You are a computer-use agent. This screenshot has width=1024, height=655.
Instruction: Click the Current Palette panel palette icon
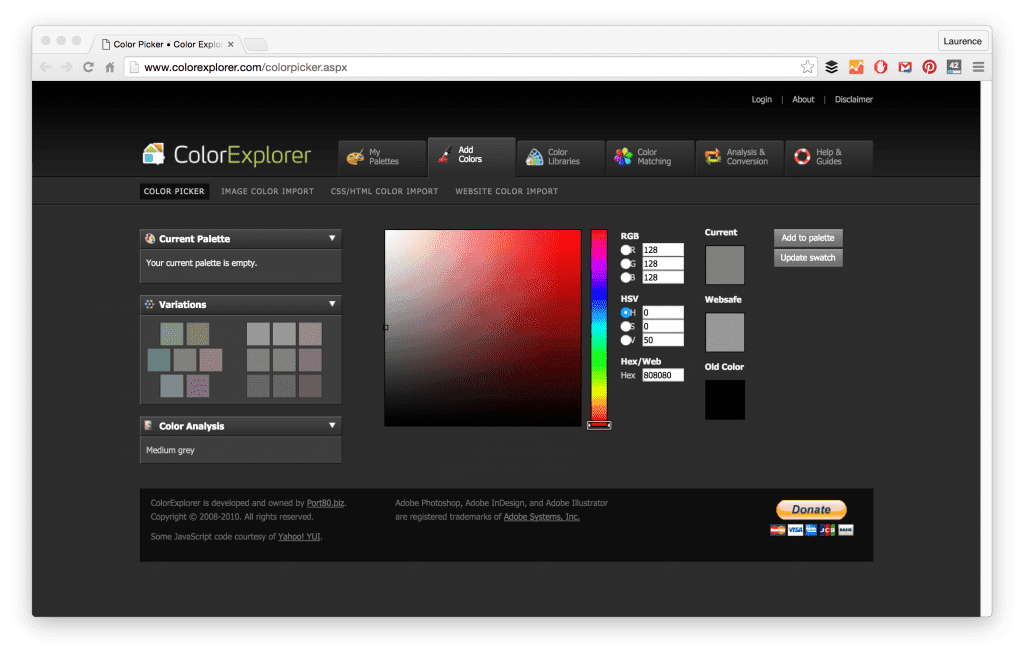coord(152,238)
